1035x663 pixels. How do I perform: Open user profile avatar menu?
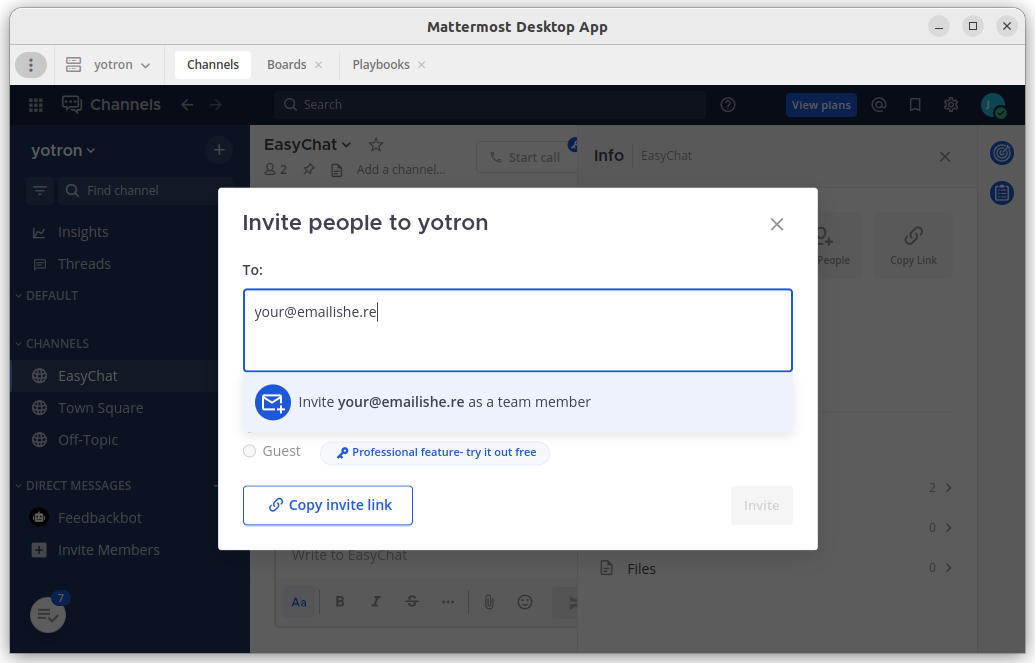coord(992,105)
